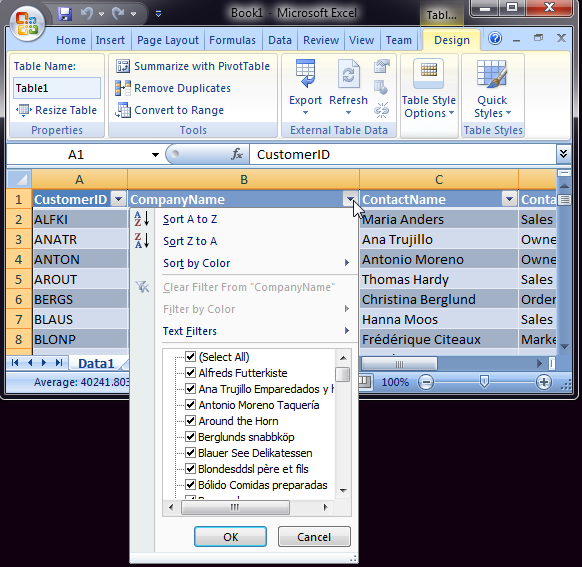Uncheck Bólido Comidas preparadas
582x567 pixels.
[x=190, y=485]
